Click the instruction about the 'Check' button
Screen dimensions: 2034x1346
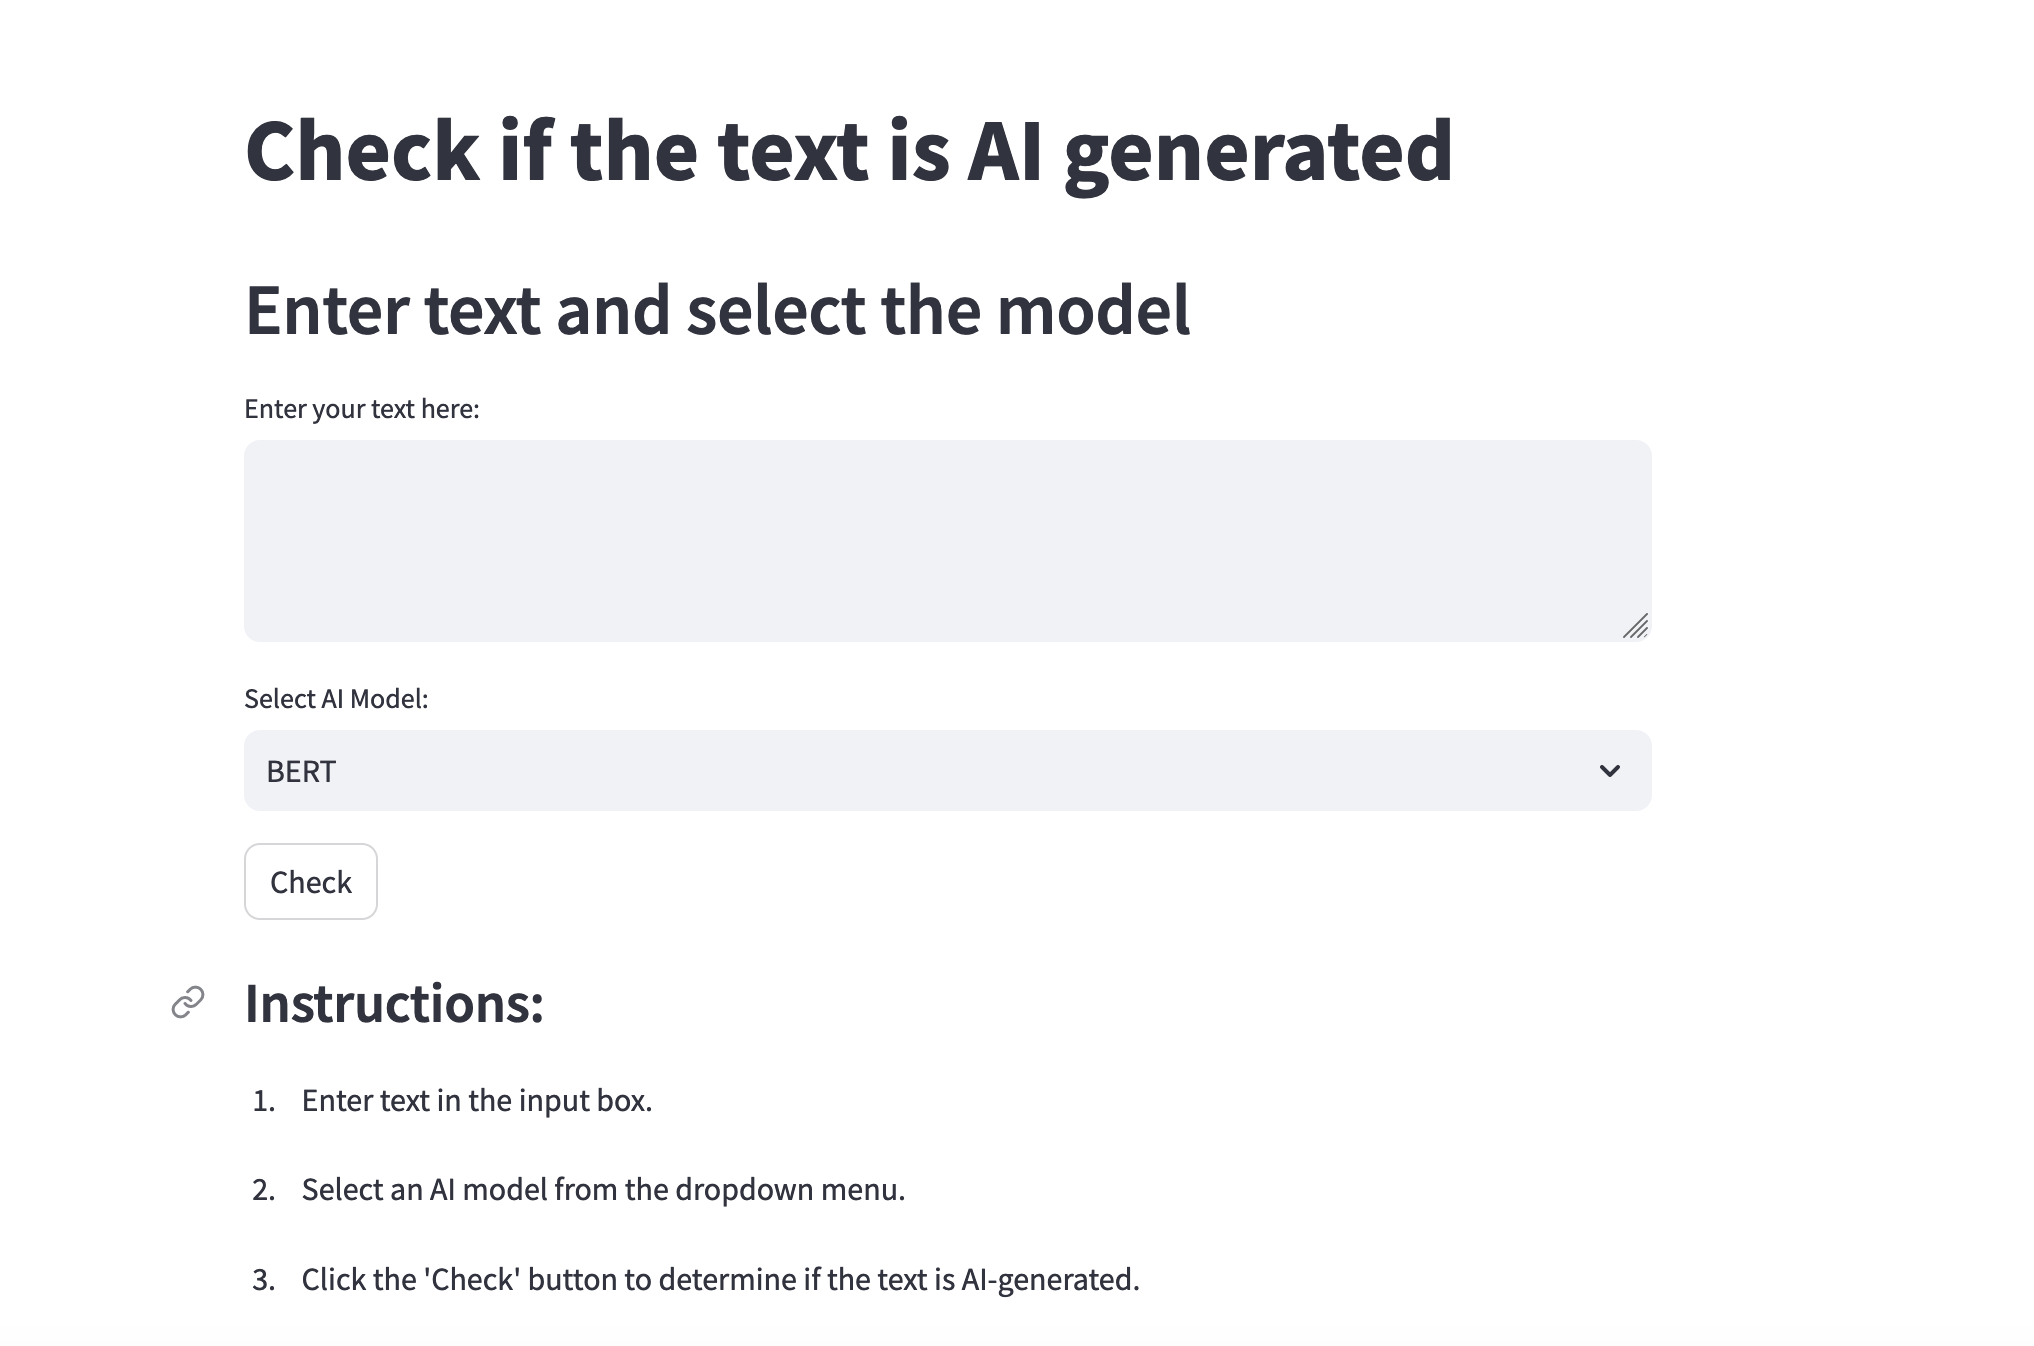720,1280
